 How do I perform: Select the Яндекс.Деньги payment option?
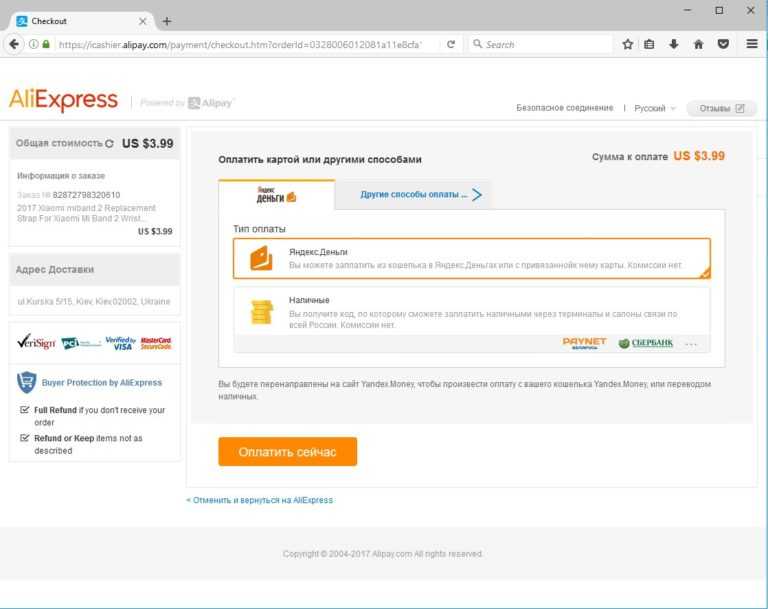coord(472,258)
